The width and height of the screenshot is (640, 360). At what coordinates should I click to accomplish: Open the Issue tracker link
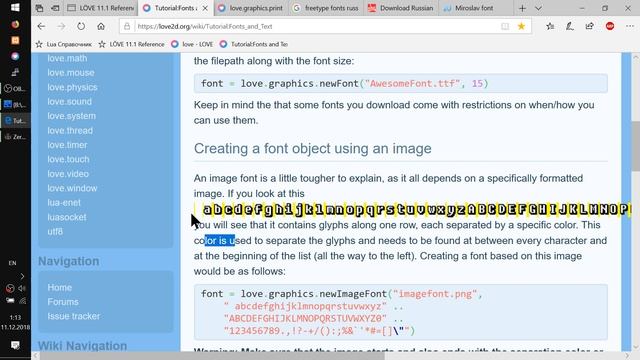click(73, 316)
